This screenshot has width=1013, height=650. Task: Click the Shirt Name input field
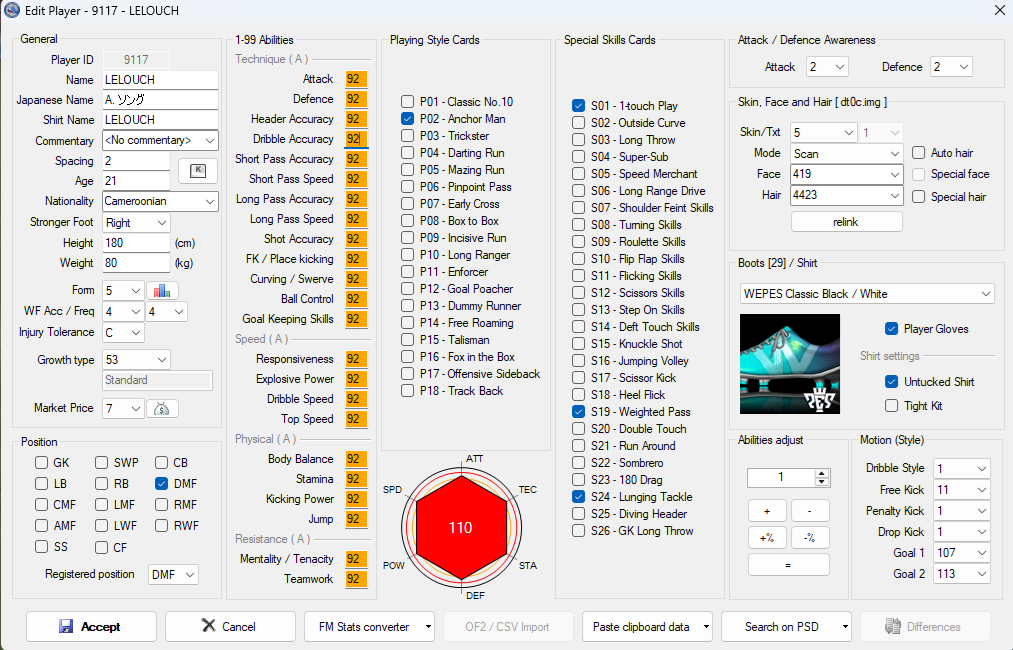pos(160,120)
